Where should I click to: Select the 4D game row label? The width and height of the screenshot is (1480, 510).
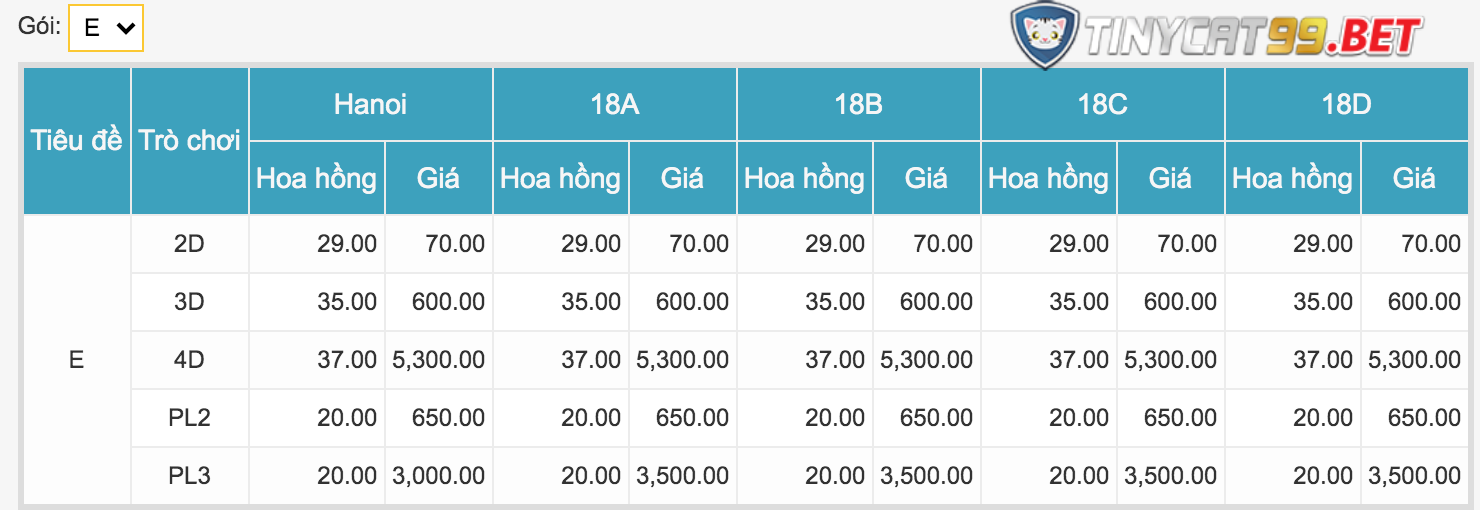pos(189,359)
